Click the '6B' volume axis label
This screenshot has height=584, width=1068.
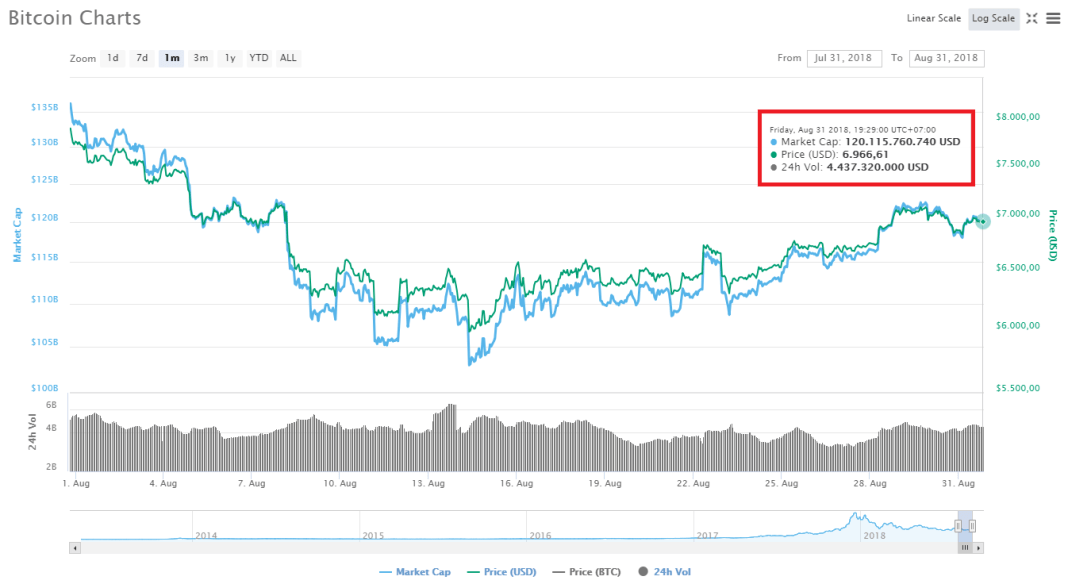point(52,405)
